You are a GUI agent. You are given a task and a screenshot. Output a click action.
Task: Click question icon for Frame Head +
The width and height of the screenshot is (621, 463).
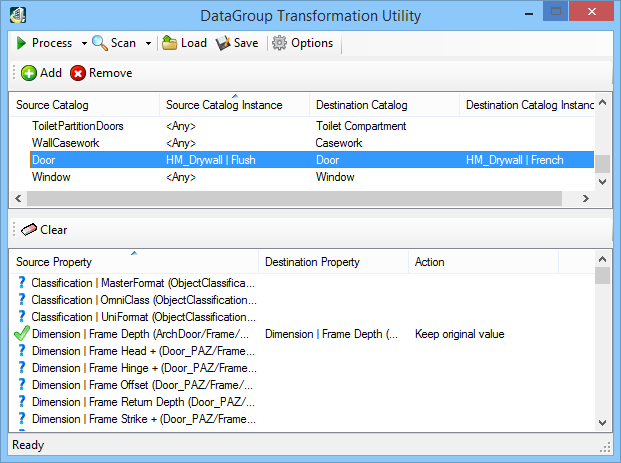22,351
